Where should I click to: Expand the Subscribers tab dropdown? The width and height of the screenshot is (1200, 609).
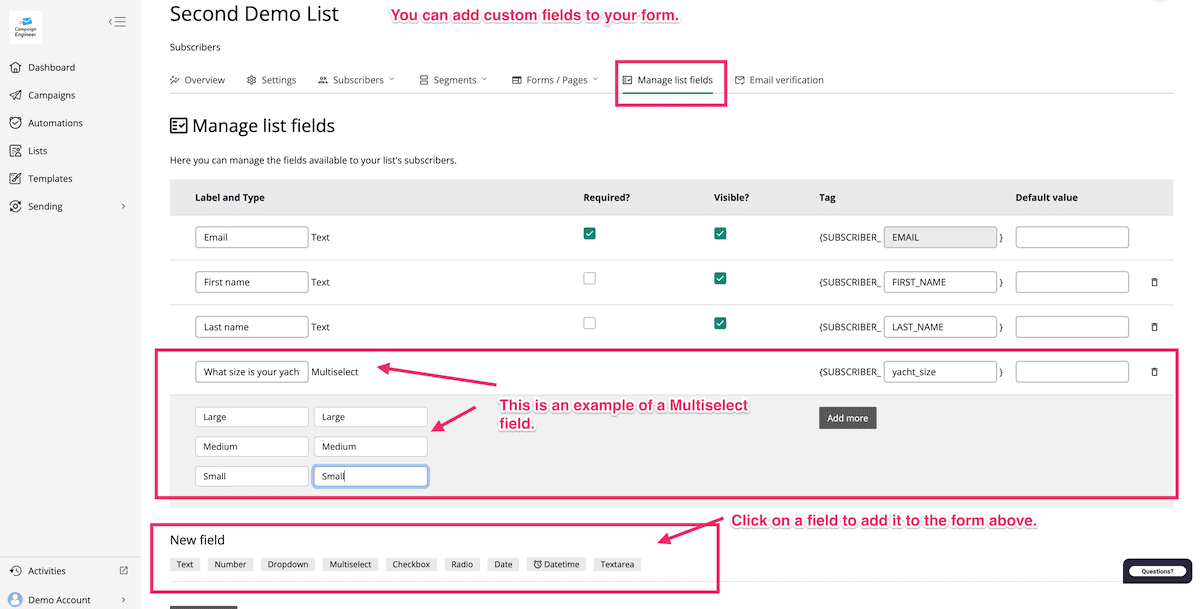[x=356, y=80]
